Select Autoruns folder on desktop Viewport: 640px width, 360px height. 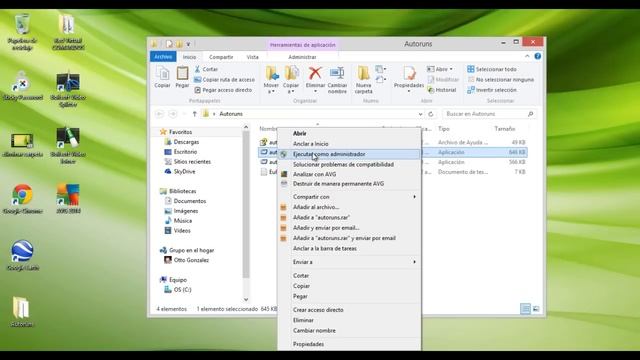21,312
